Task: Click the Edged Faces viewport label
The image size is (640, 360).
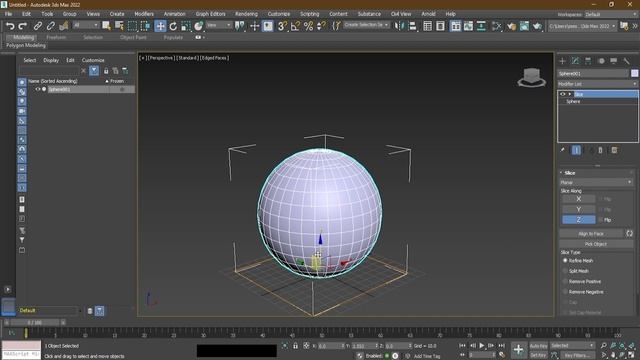Action: pyautogui.click(x=215, y=58)
